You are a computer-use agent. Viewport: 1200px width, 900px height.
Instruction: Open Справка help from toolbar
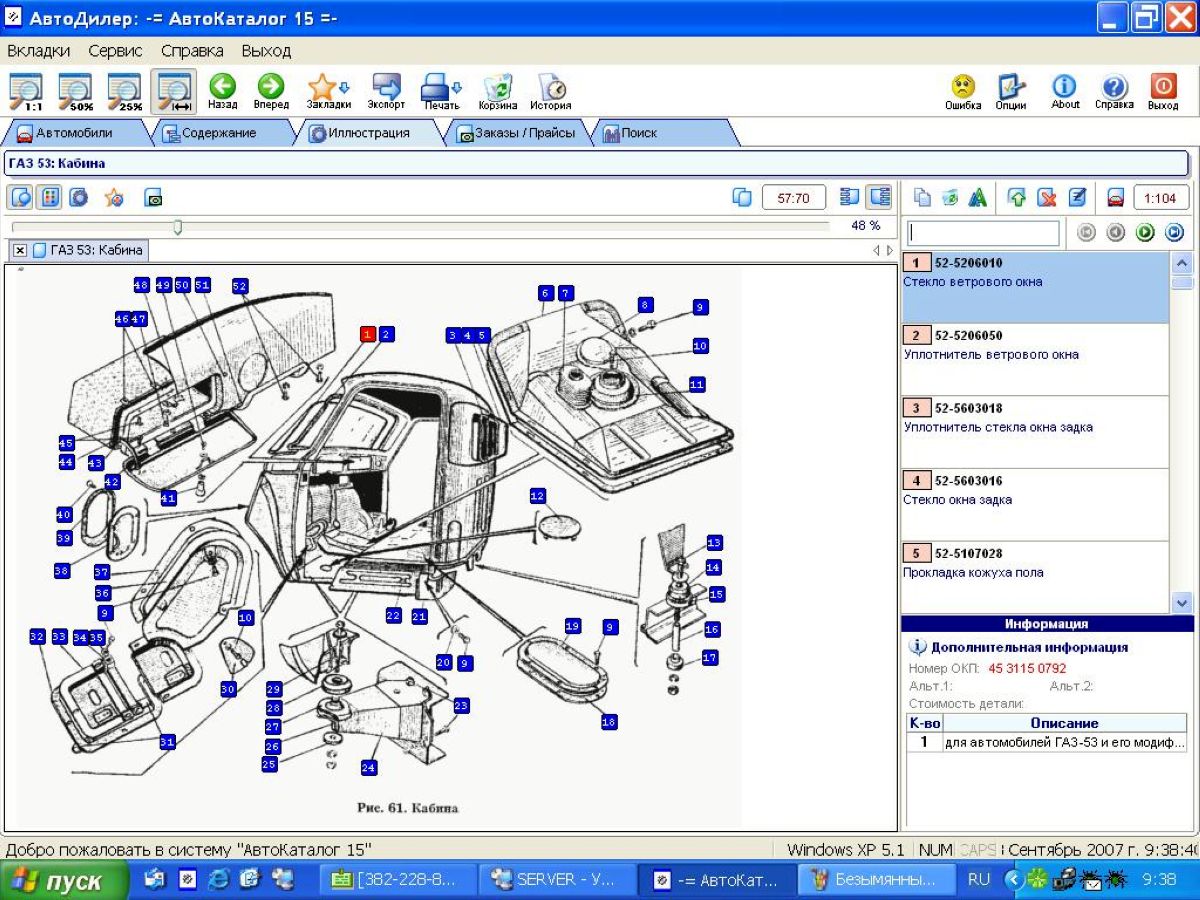[1114, 92]
